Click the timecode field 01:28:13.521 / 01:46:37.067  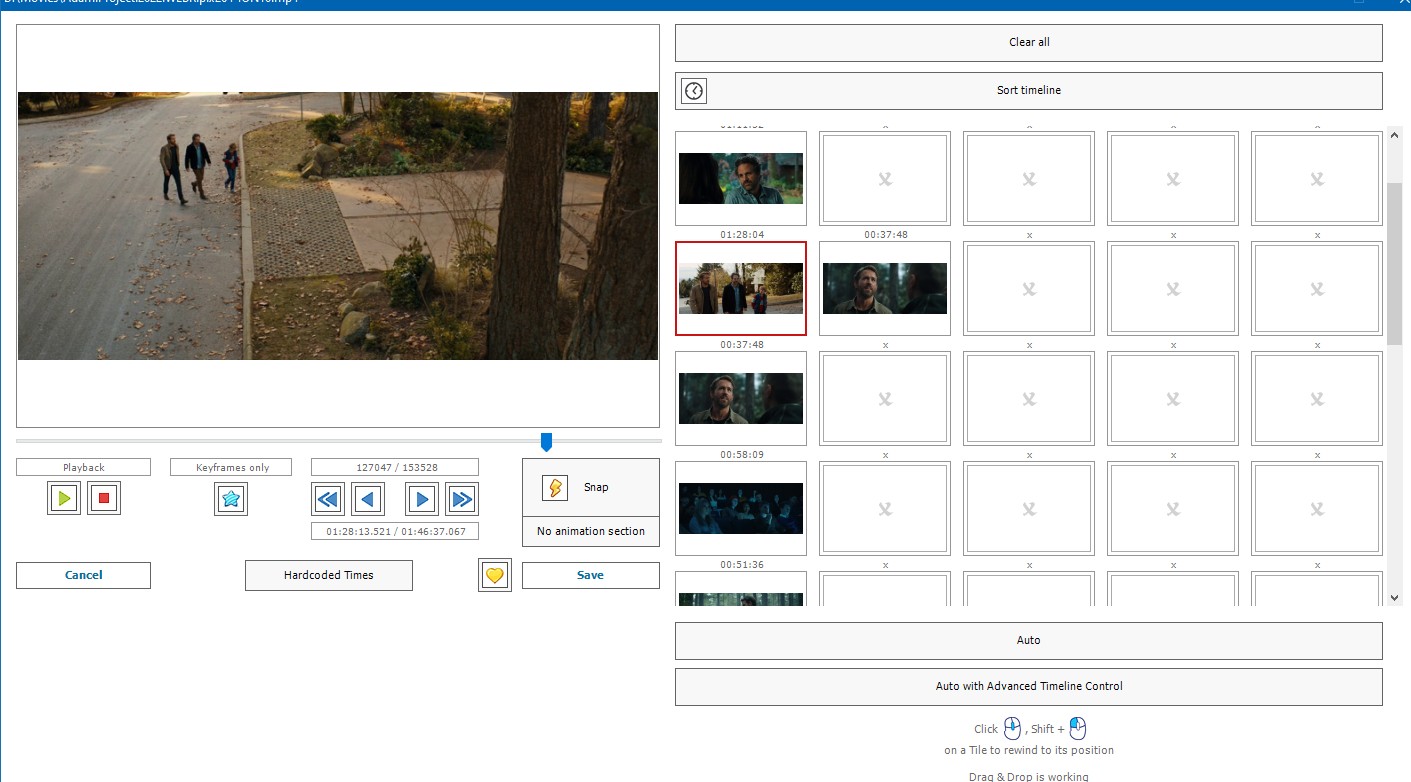pyautogui.click(x=395, y=531)
